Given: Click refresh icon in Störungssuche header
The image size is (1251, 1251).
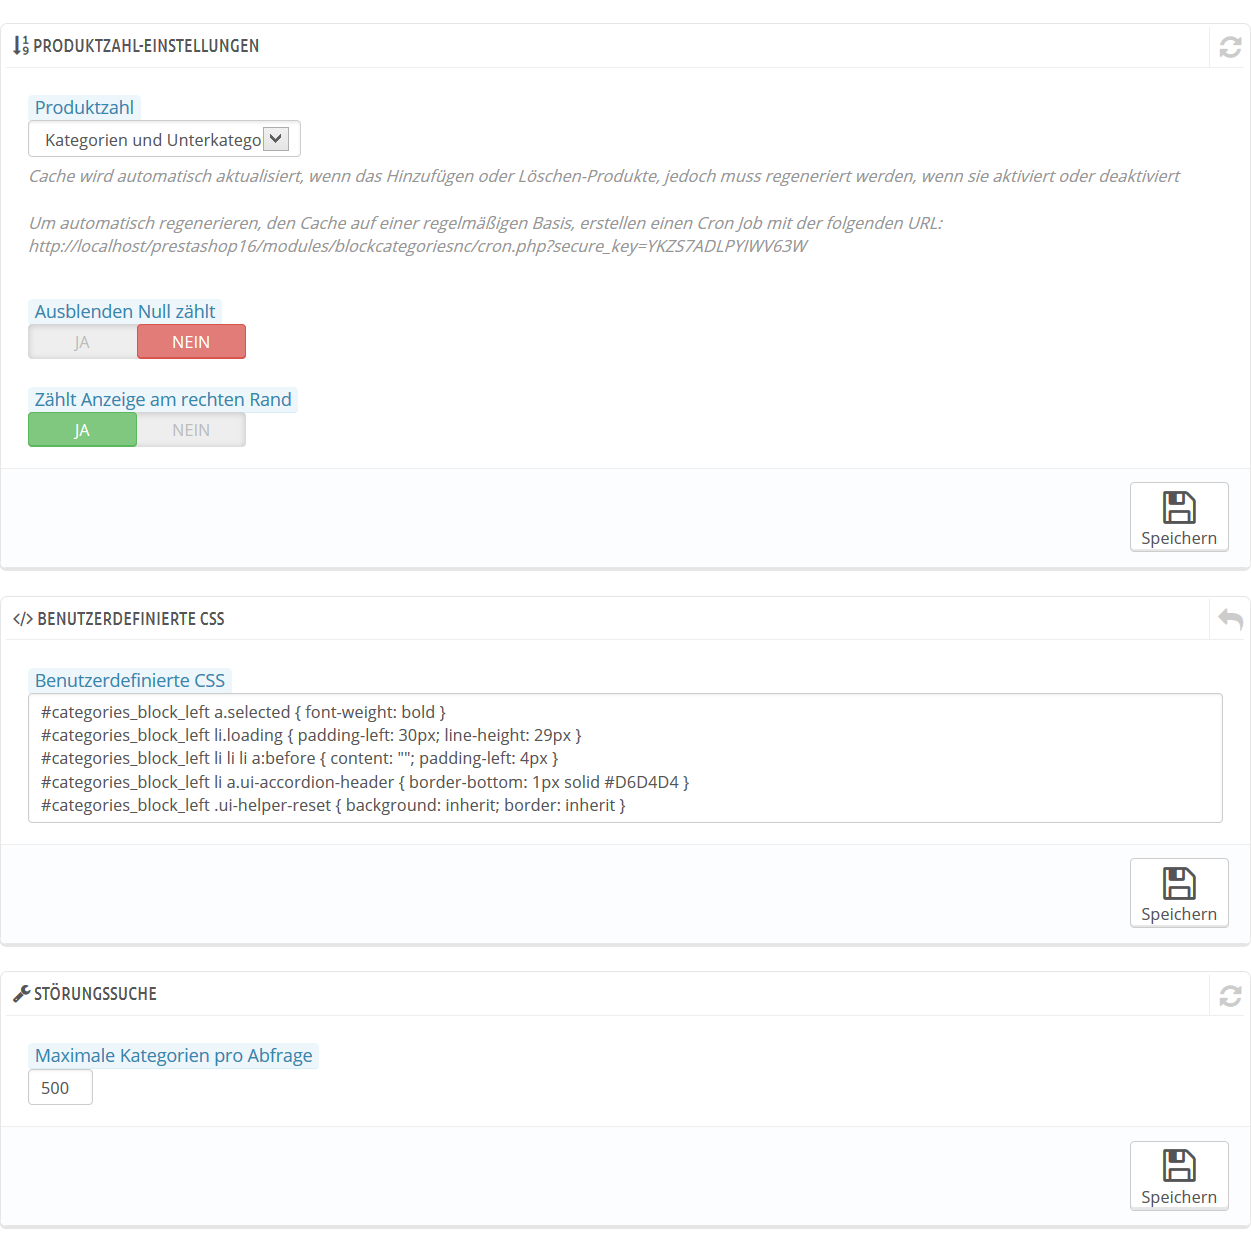Looking at the screenshot, I should coord(1230,996).
